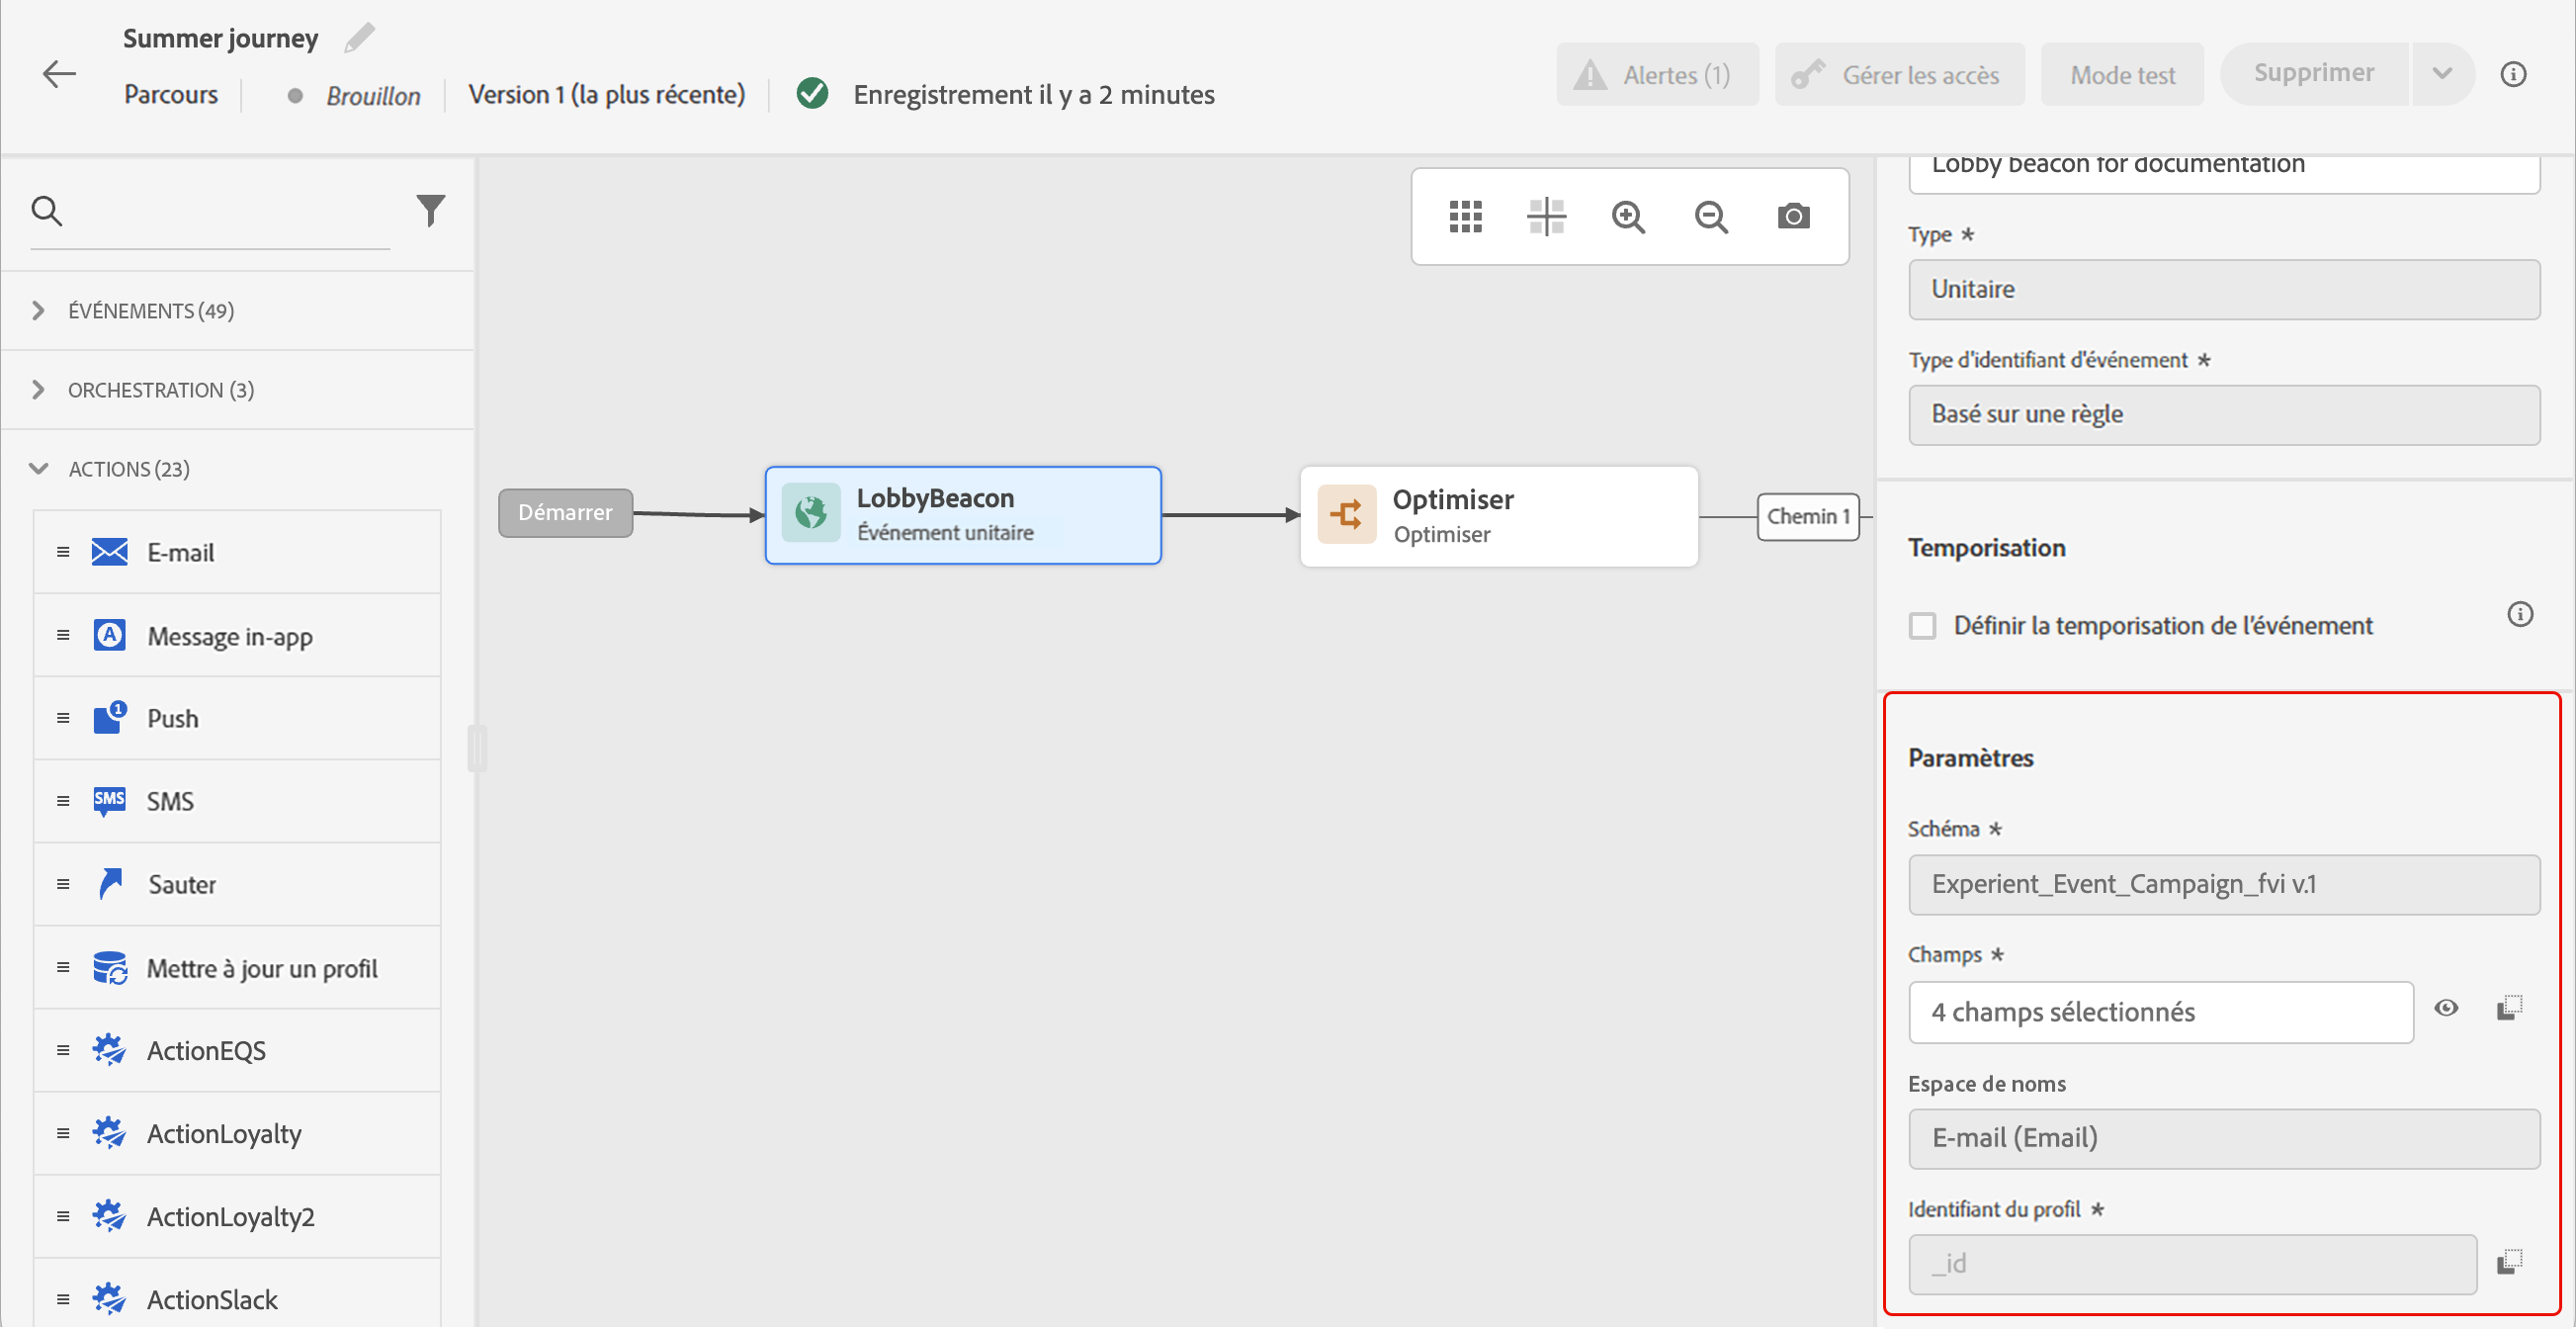This screenshot has width=2576, height=1329.
Task: Click the Alertes (1) button
Action: (x=1656, y=75)
